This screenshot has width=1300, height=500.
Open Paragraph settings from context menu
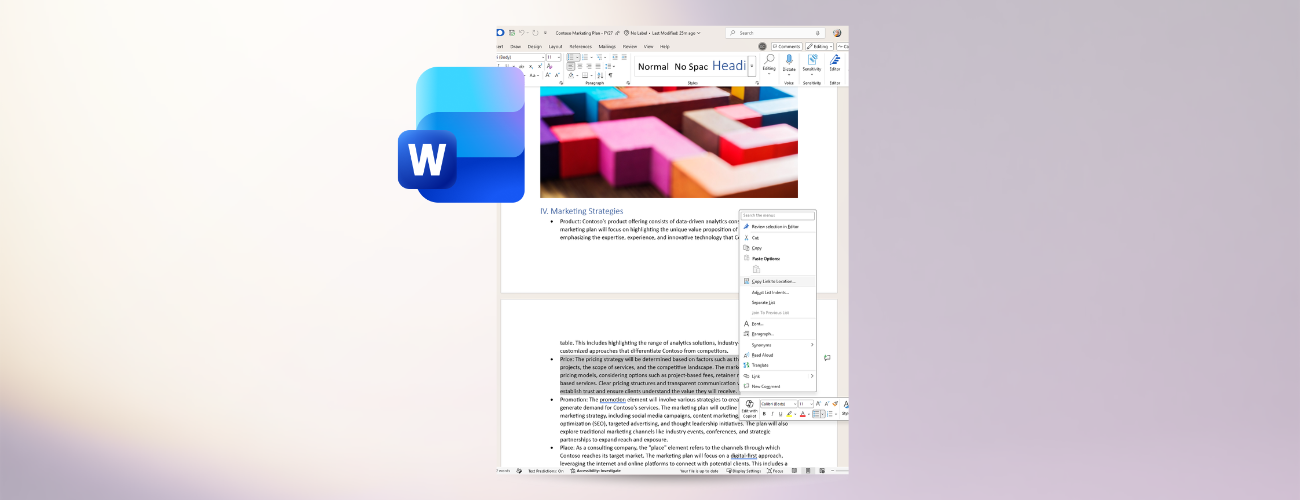pos(778,334)
